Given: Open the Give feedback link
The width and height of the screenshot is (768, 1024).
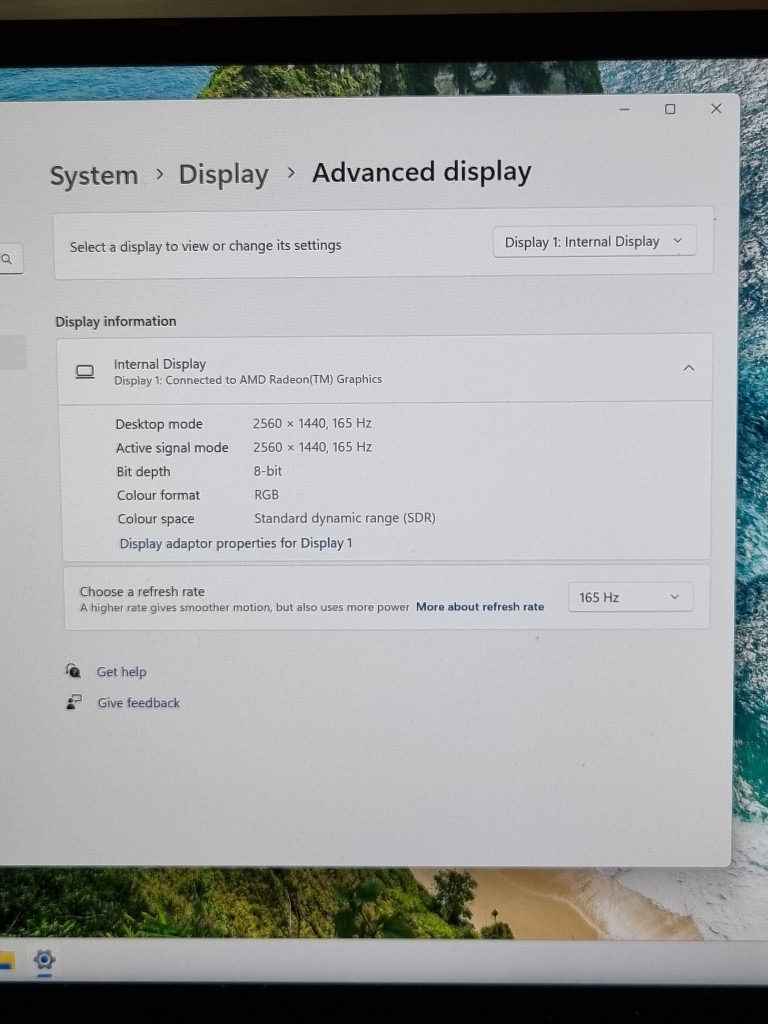Looking at the screenshot, I should [138, 703].
